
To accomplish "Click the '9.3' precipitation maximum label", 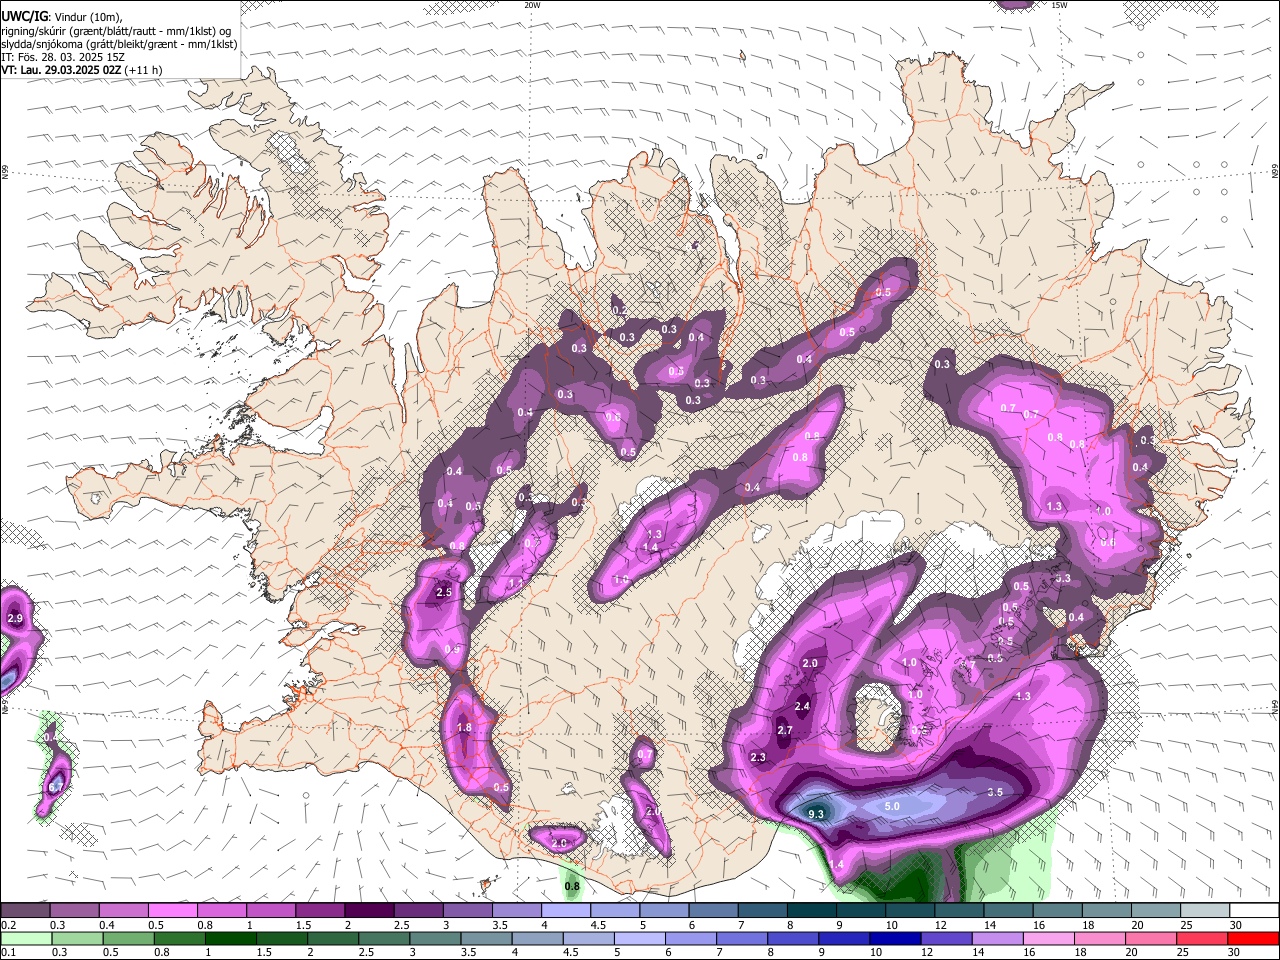I will [816, 814].
